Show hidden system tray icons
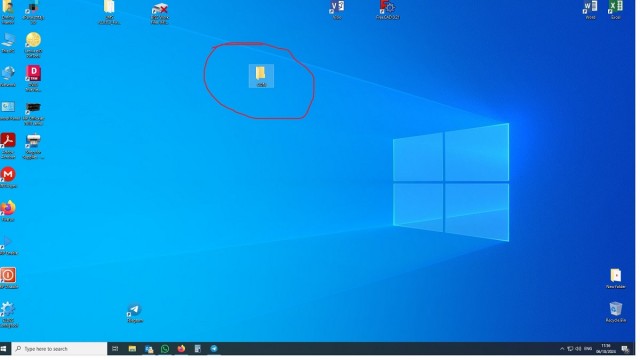Screen dimensions: 640x360 coord(562,349)
